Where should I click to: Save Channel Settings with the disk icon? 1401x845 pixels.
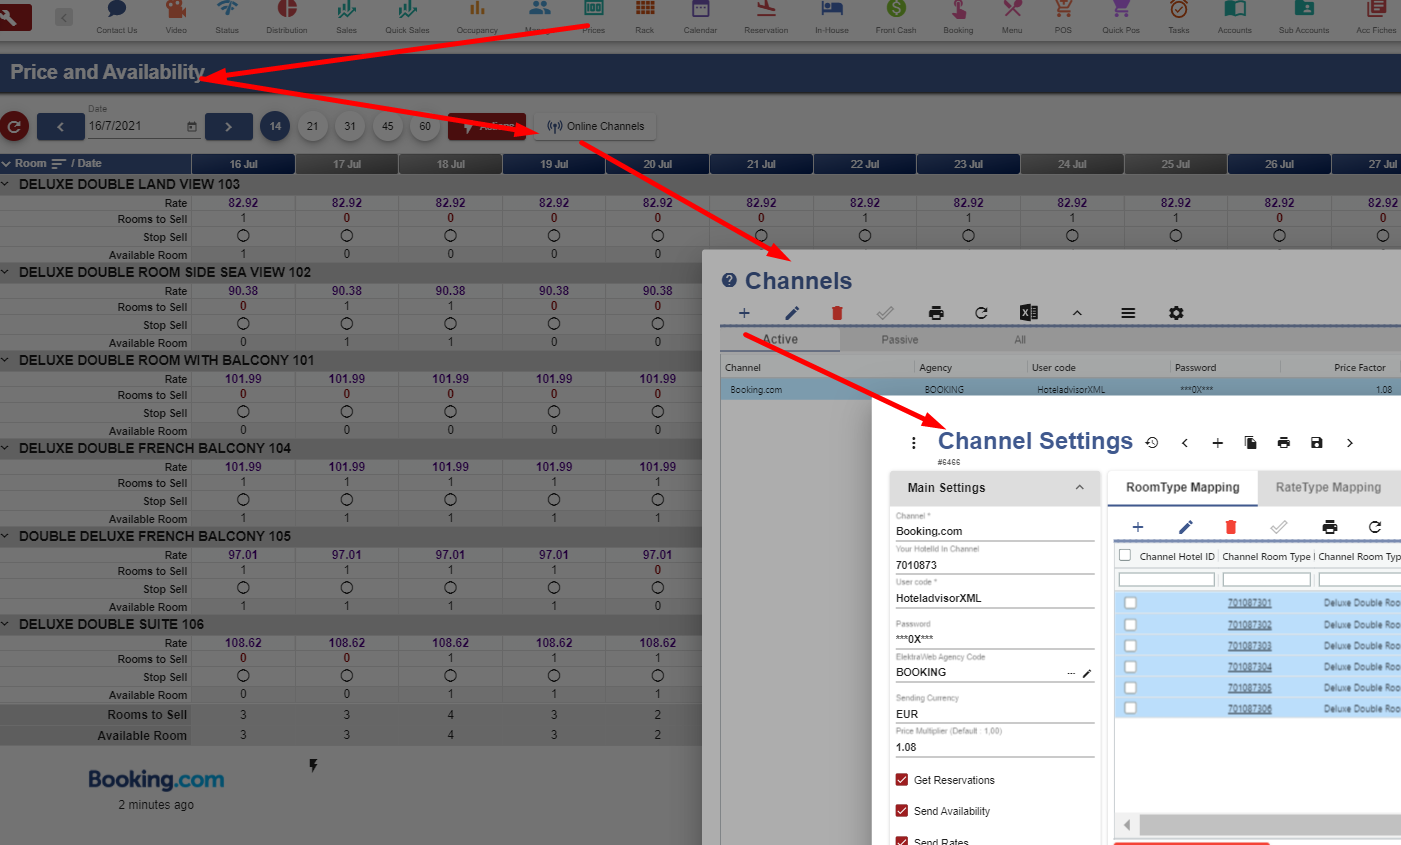[1317, 443]
